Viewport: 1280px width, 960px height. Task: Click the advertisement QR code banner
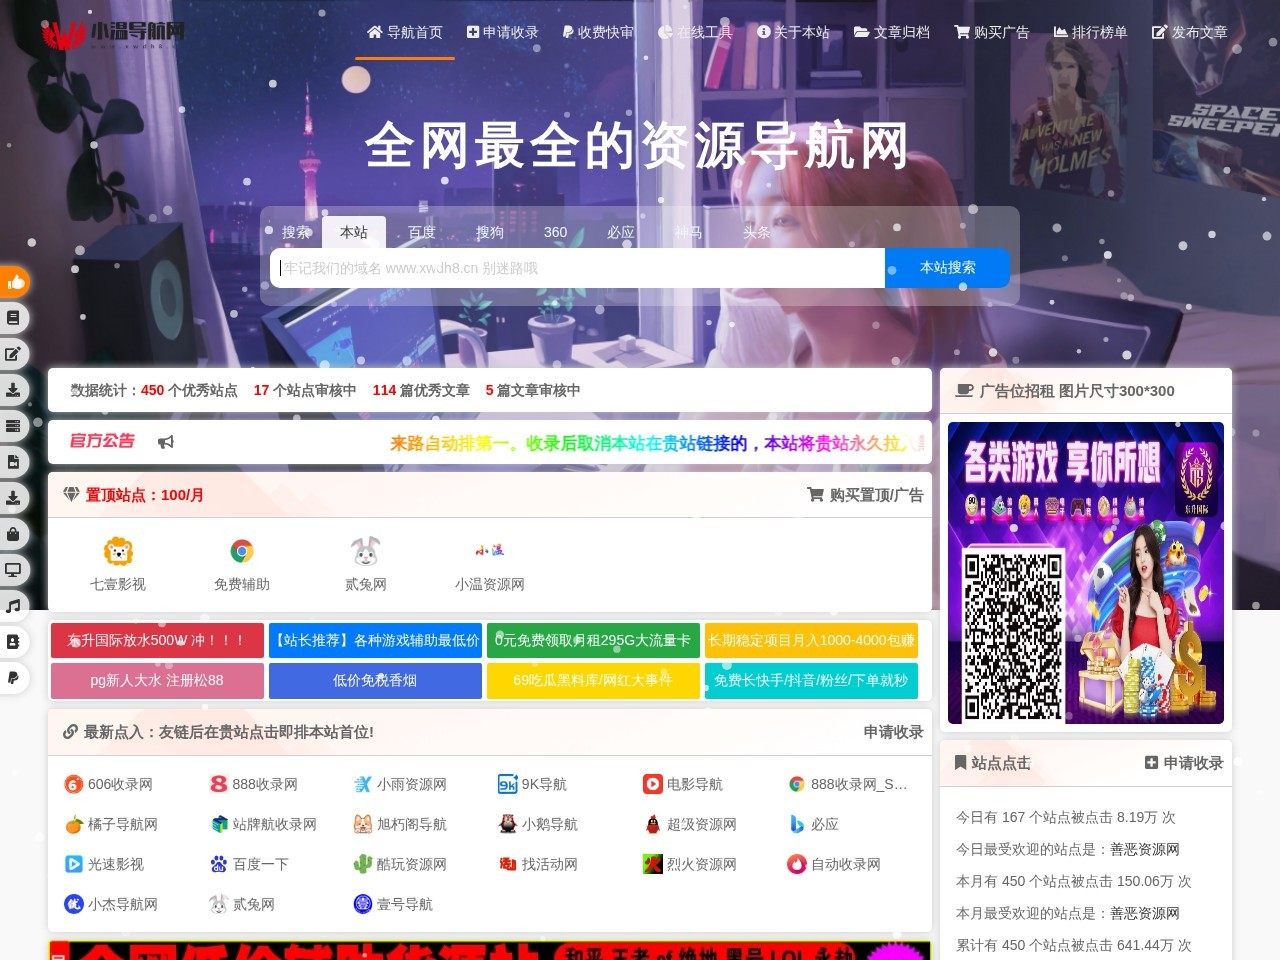[x=1084, y=572]
